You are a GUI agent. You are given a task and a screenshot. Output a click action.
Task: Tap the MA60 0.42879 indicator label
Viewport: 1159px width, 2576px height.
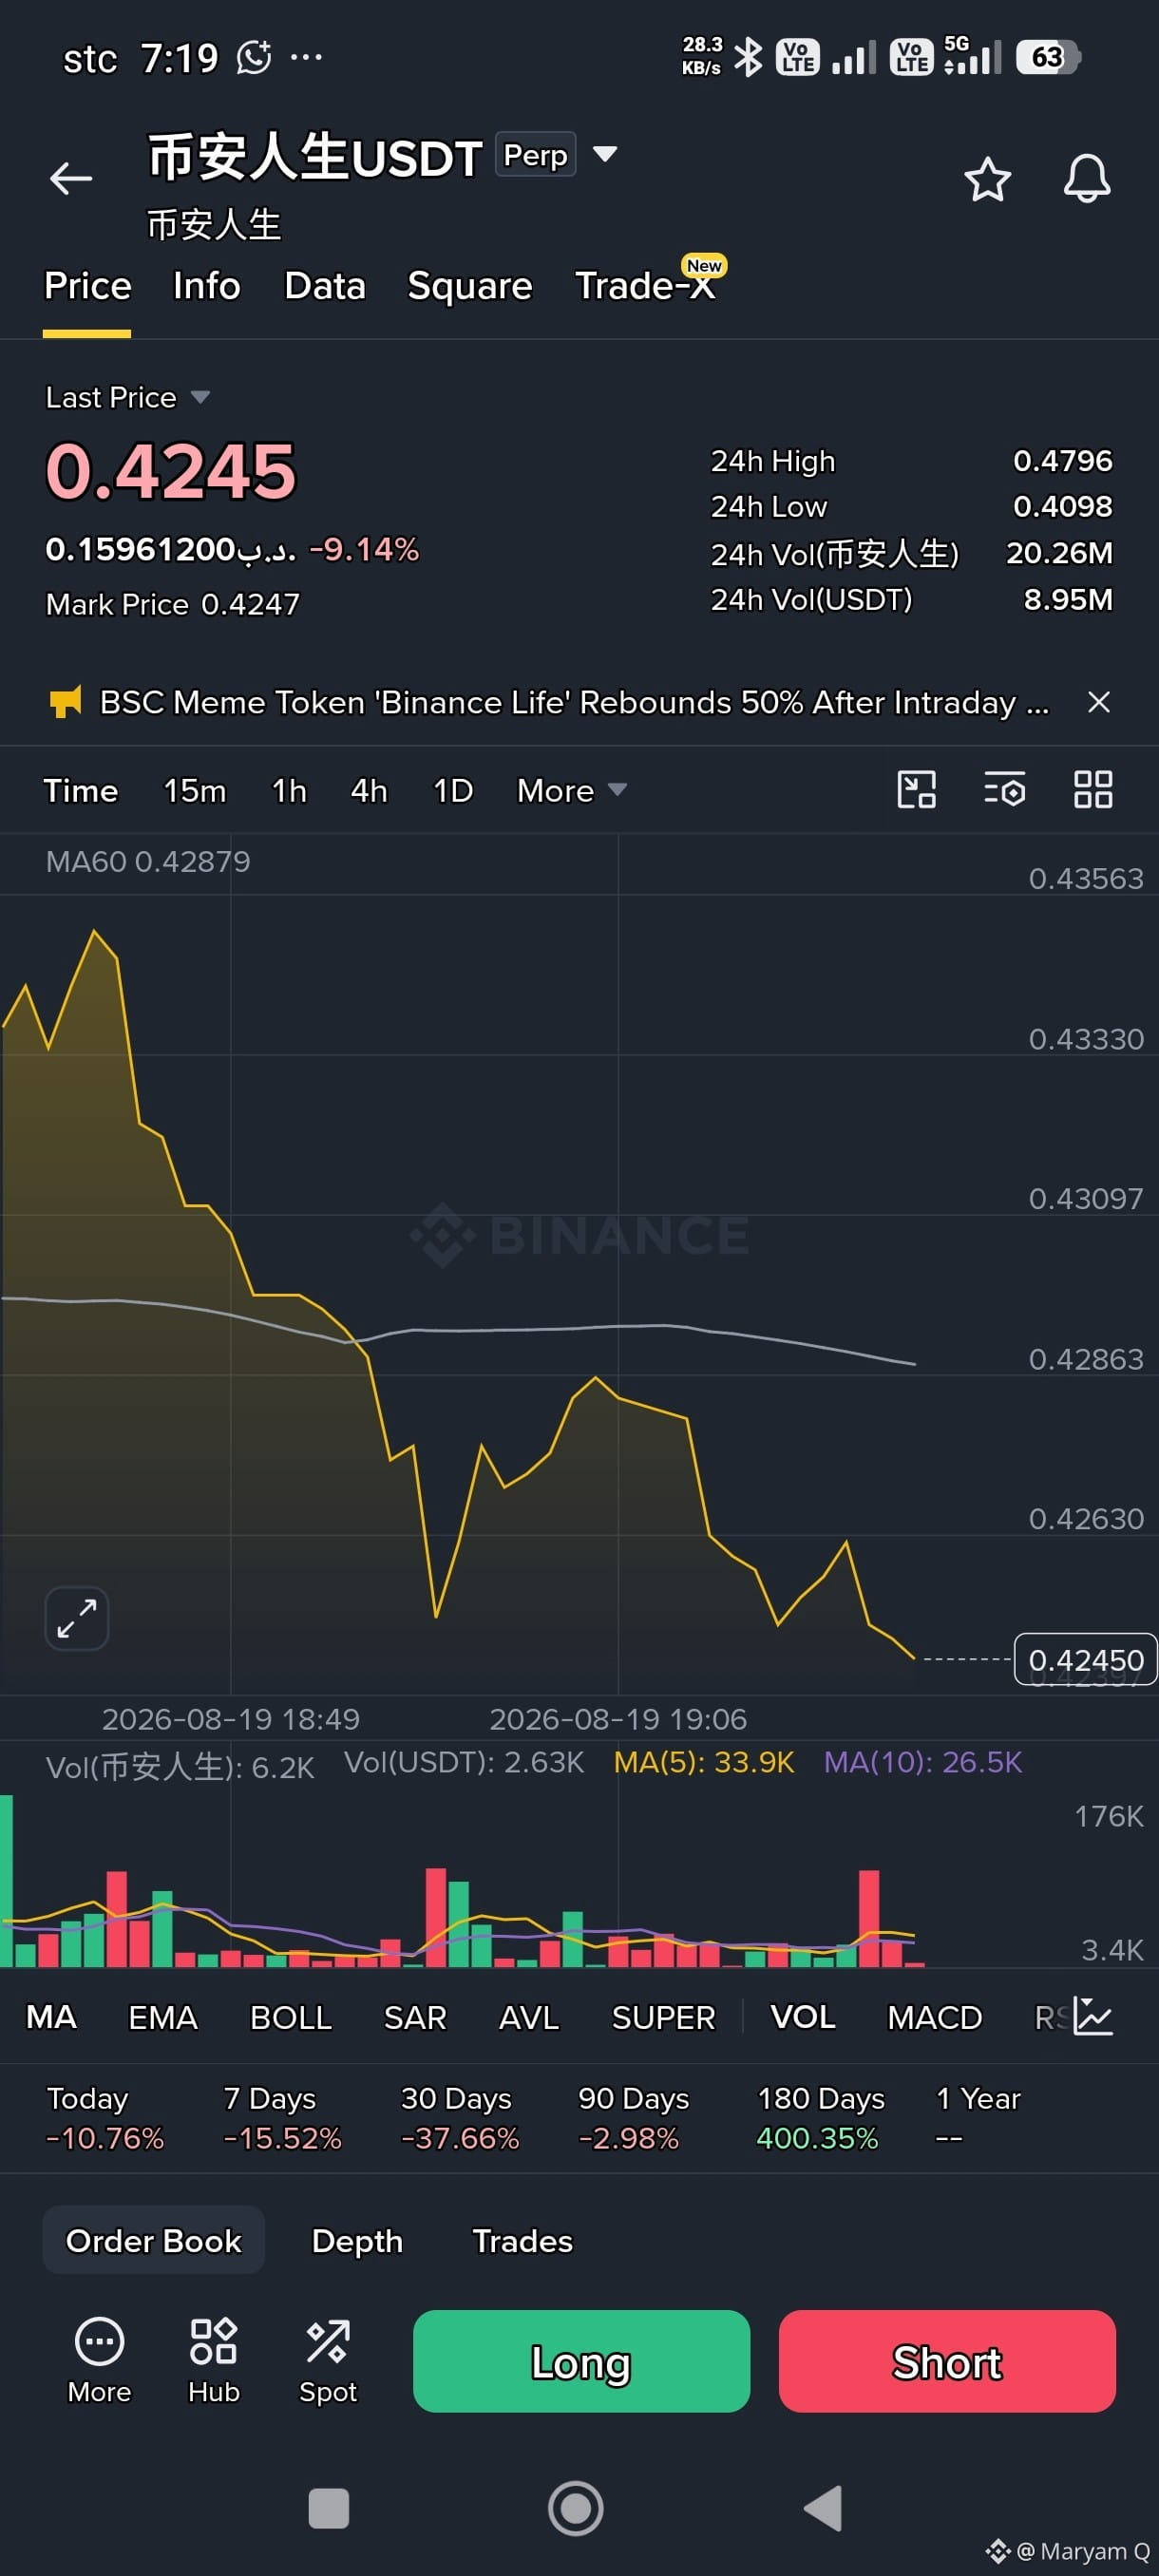[148, 861]
